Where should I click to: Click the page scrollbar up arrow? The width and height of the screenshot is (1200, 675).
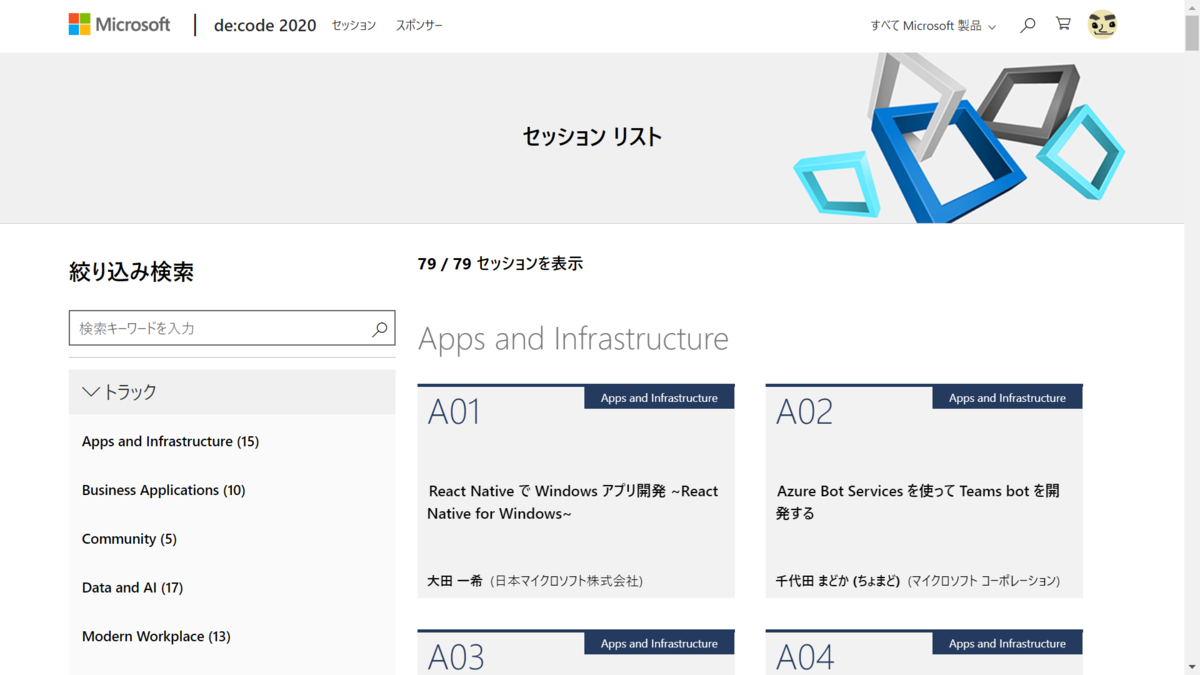pyautogui.click(x=1191, y=7)
